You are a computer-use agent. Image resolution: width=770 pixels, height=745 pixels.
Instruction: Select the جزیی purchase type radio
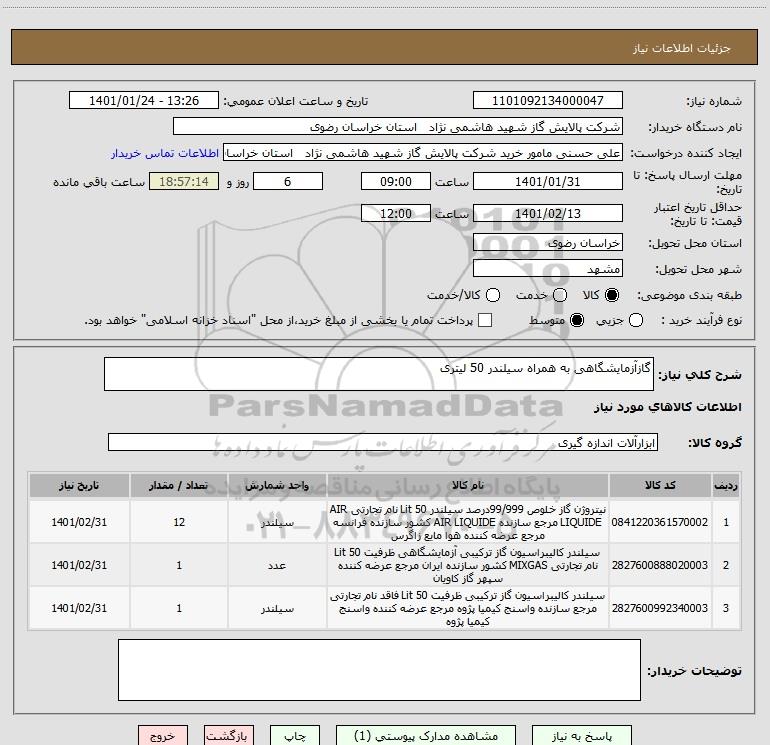click(x=636, y=320)
